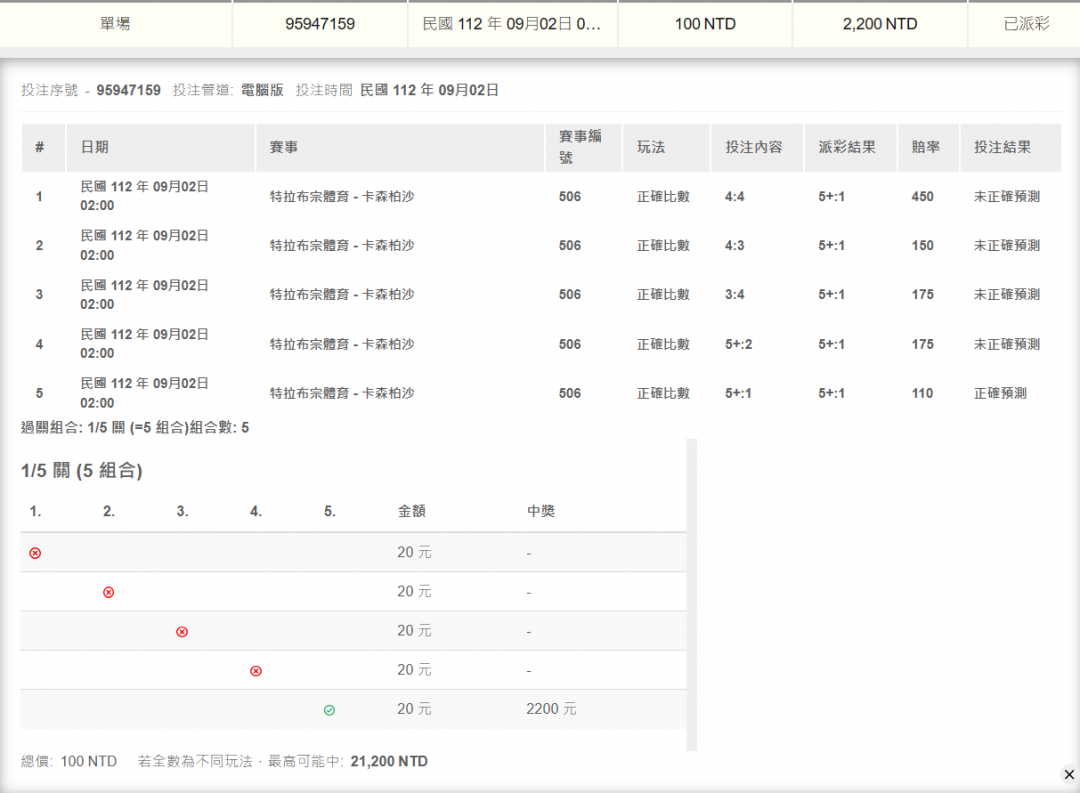
Task: Click the 派彩結果 column header
Action: pyautogui.click(x=851, y=147)
